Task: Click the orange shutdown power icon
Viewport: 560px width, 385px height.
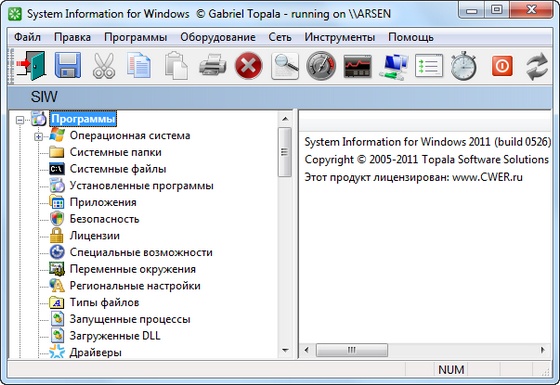Action: [502, 66]
